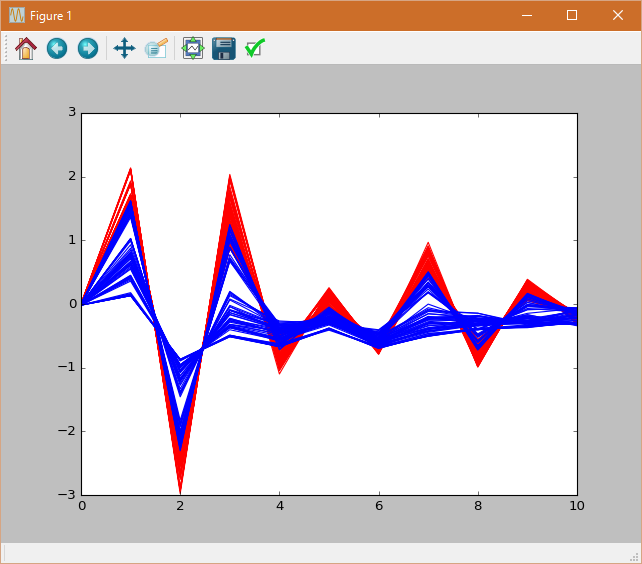
Task: Maximize the Figure 1 window
Action: point(572,16)
